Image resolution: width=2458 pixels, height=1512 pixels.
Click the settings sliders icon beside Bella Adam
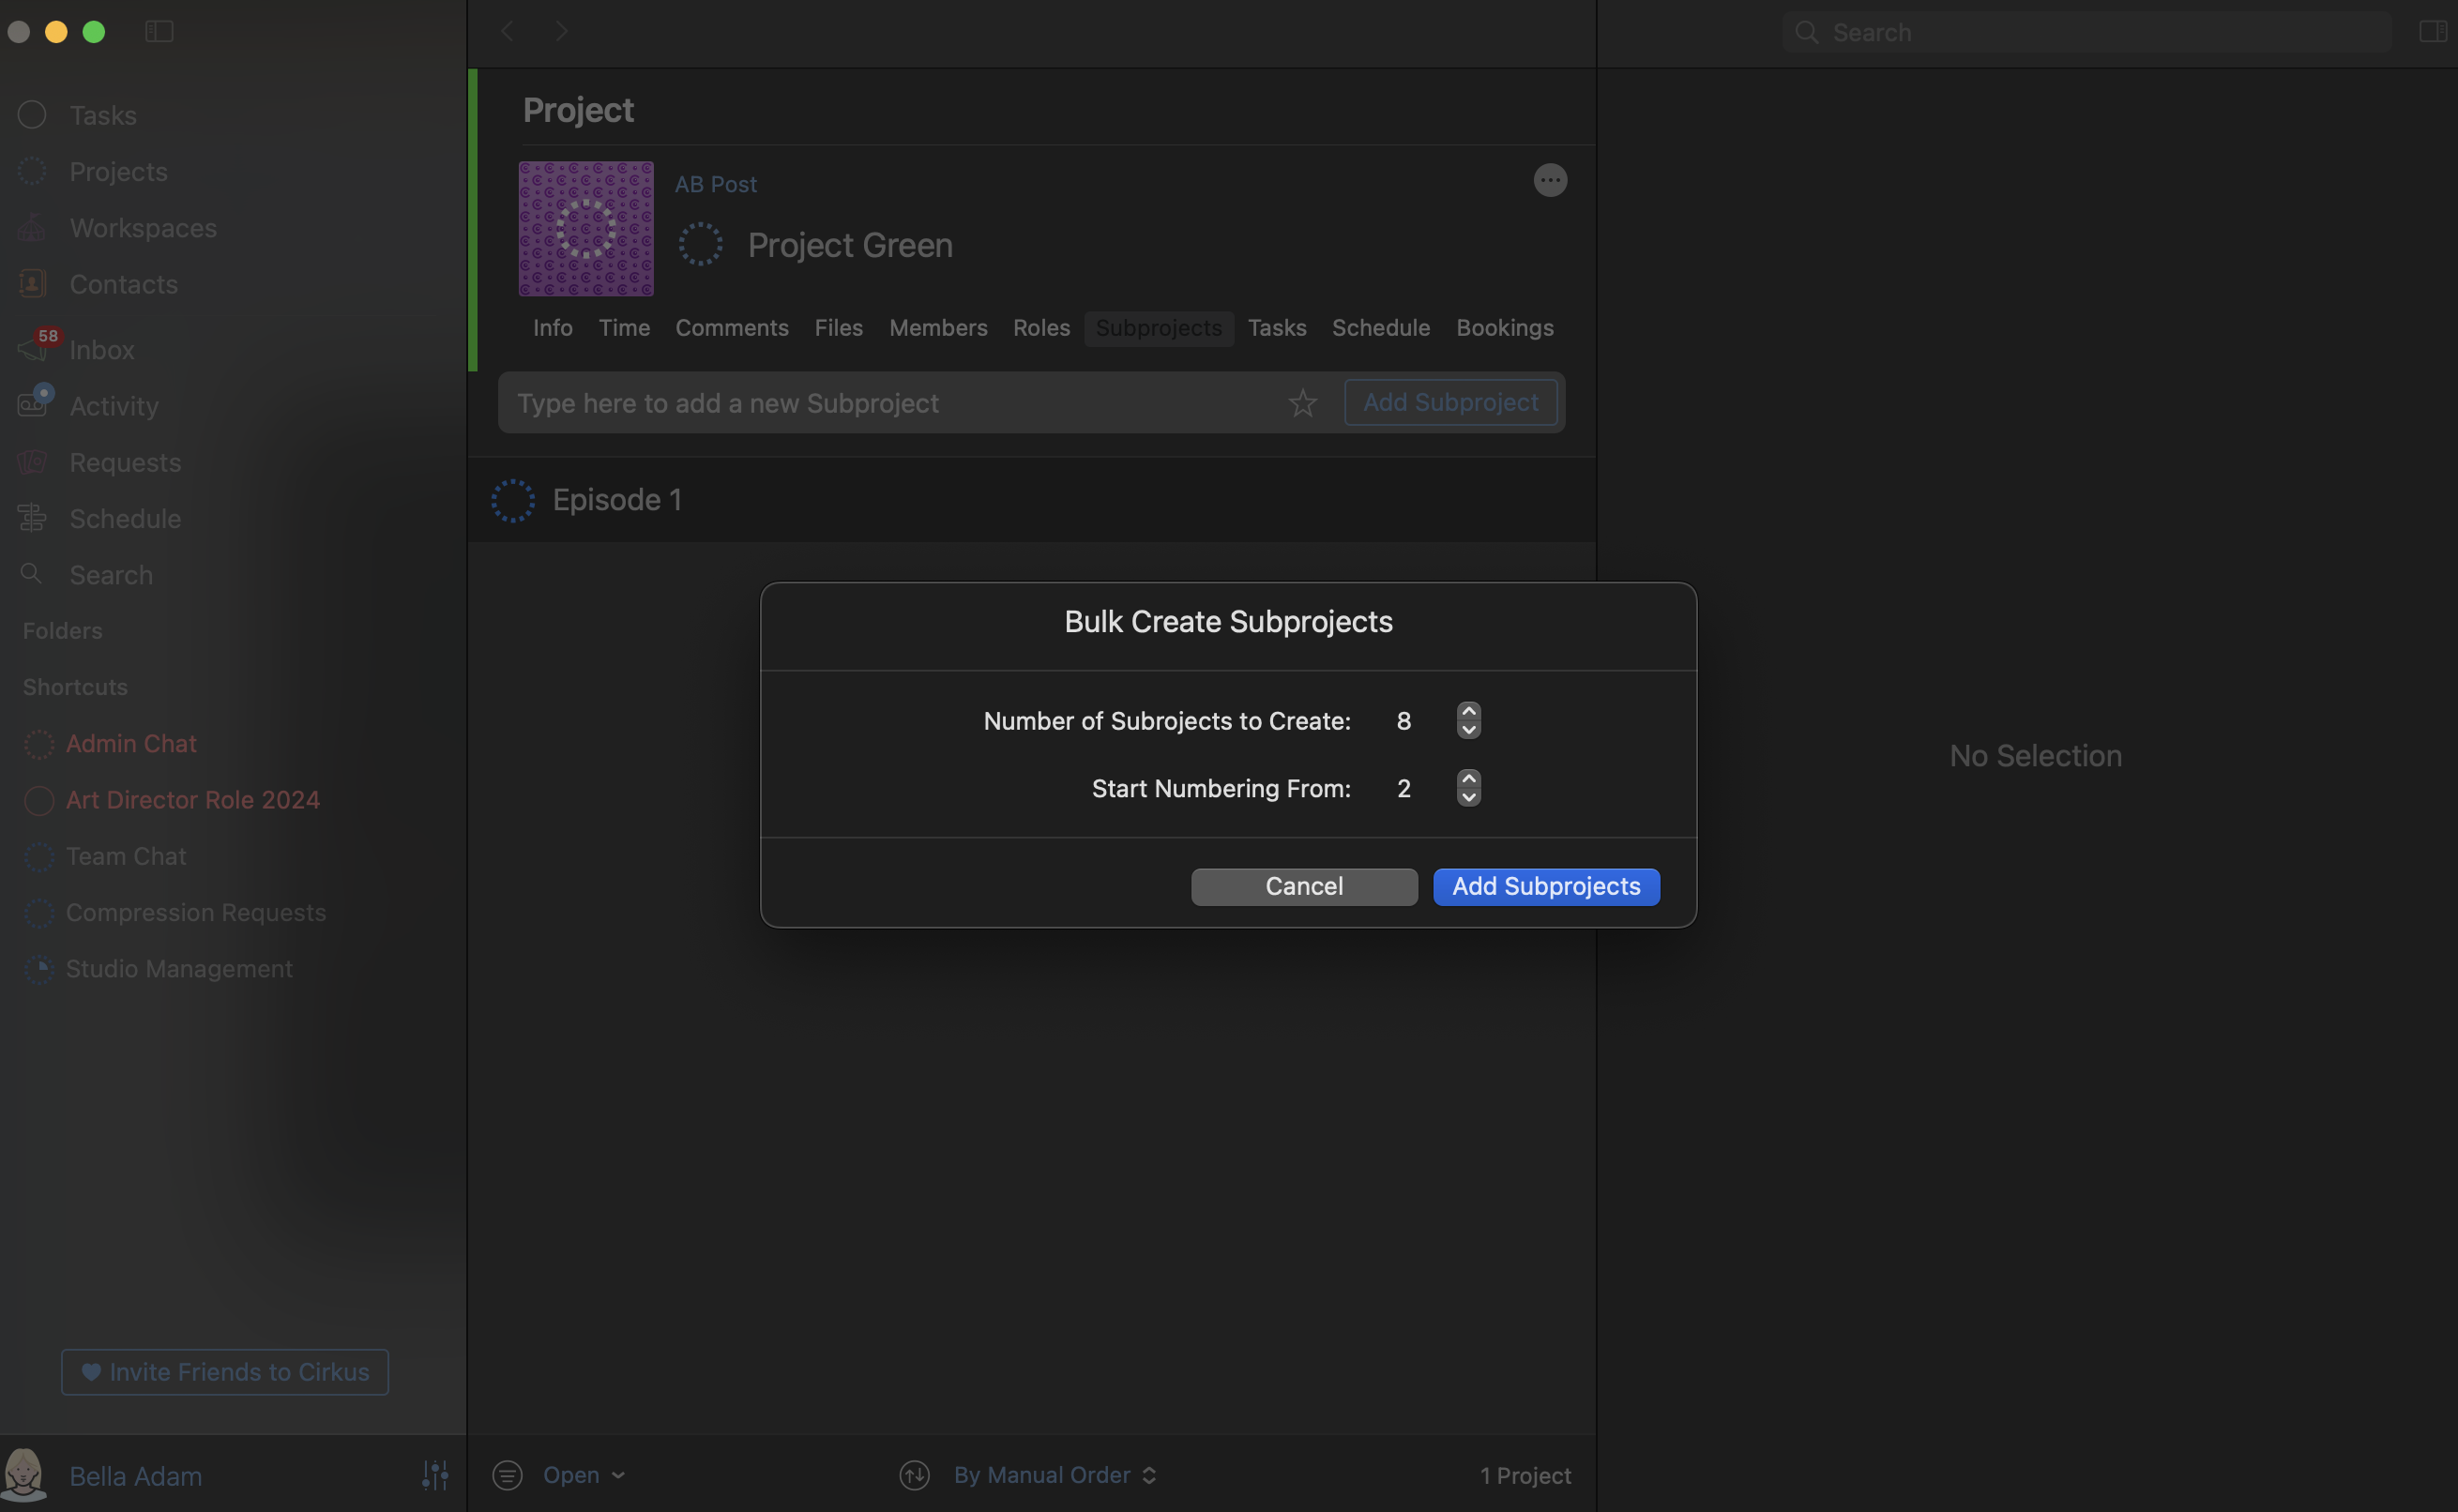(434, 1475)
